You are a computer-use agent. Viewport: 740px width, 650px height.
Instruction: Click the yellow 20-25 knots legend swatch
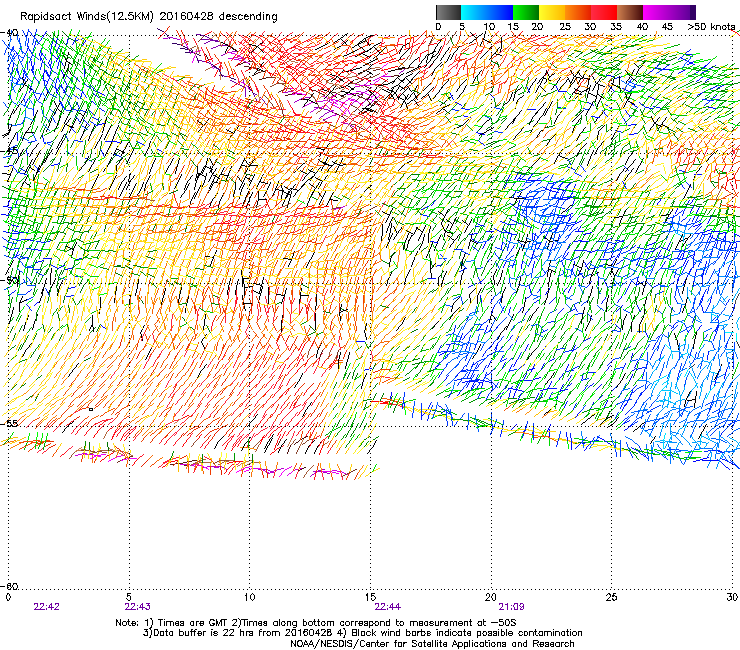click(552, 12)
